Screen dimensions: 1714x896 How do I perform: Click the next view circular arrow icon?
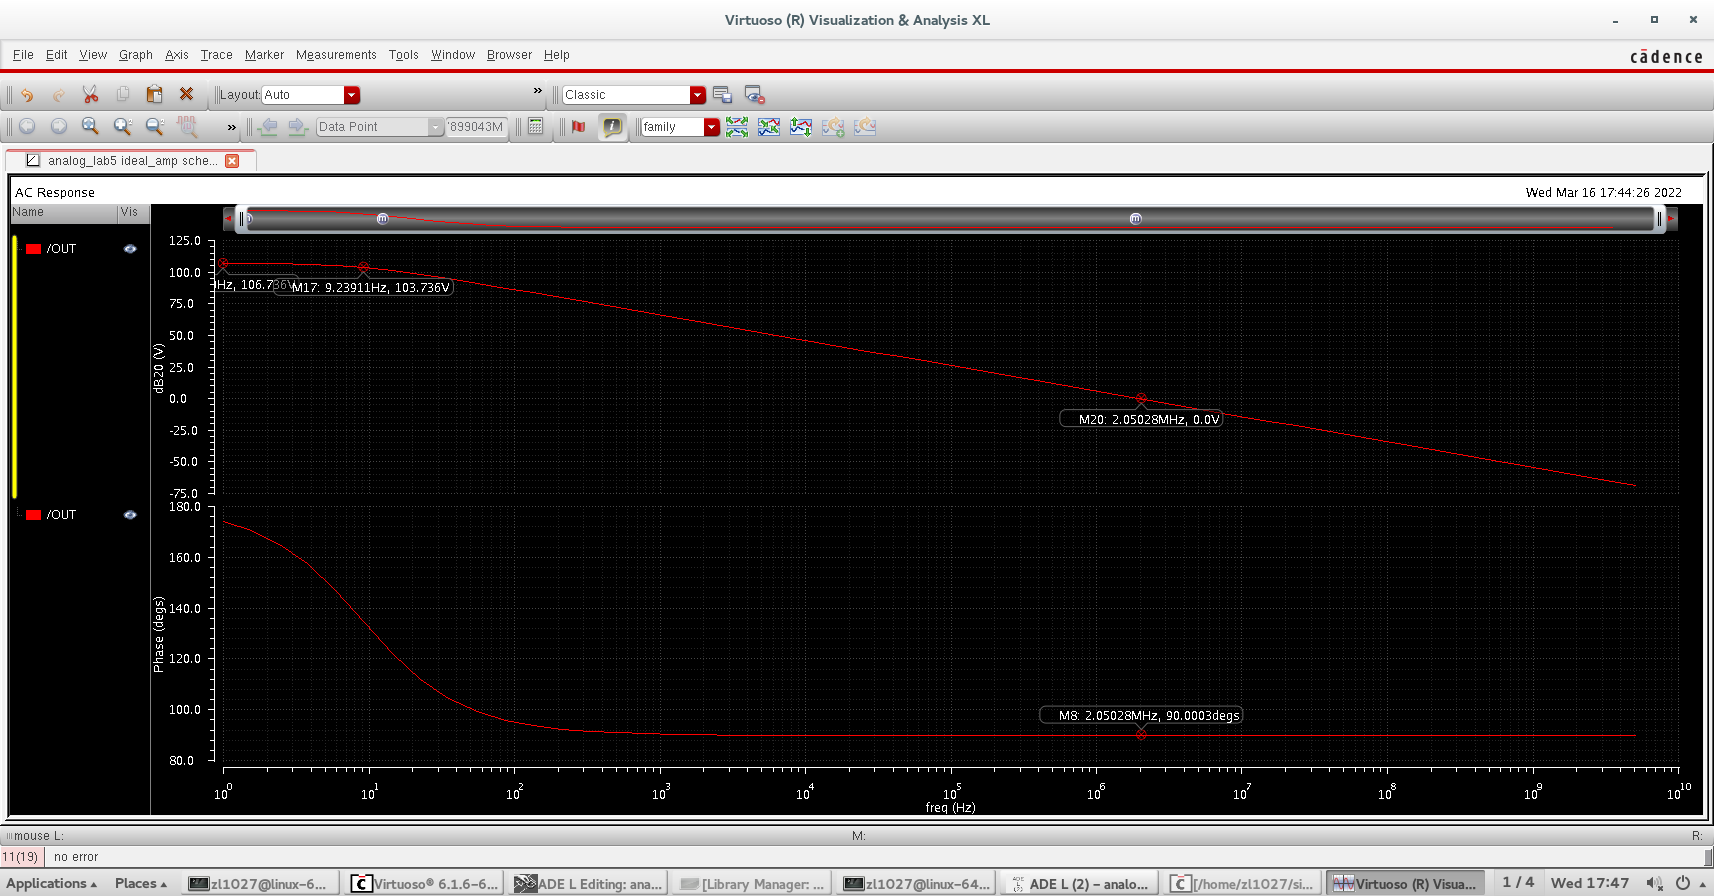click(59, 126)
